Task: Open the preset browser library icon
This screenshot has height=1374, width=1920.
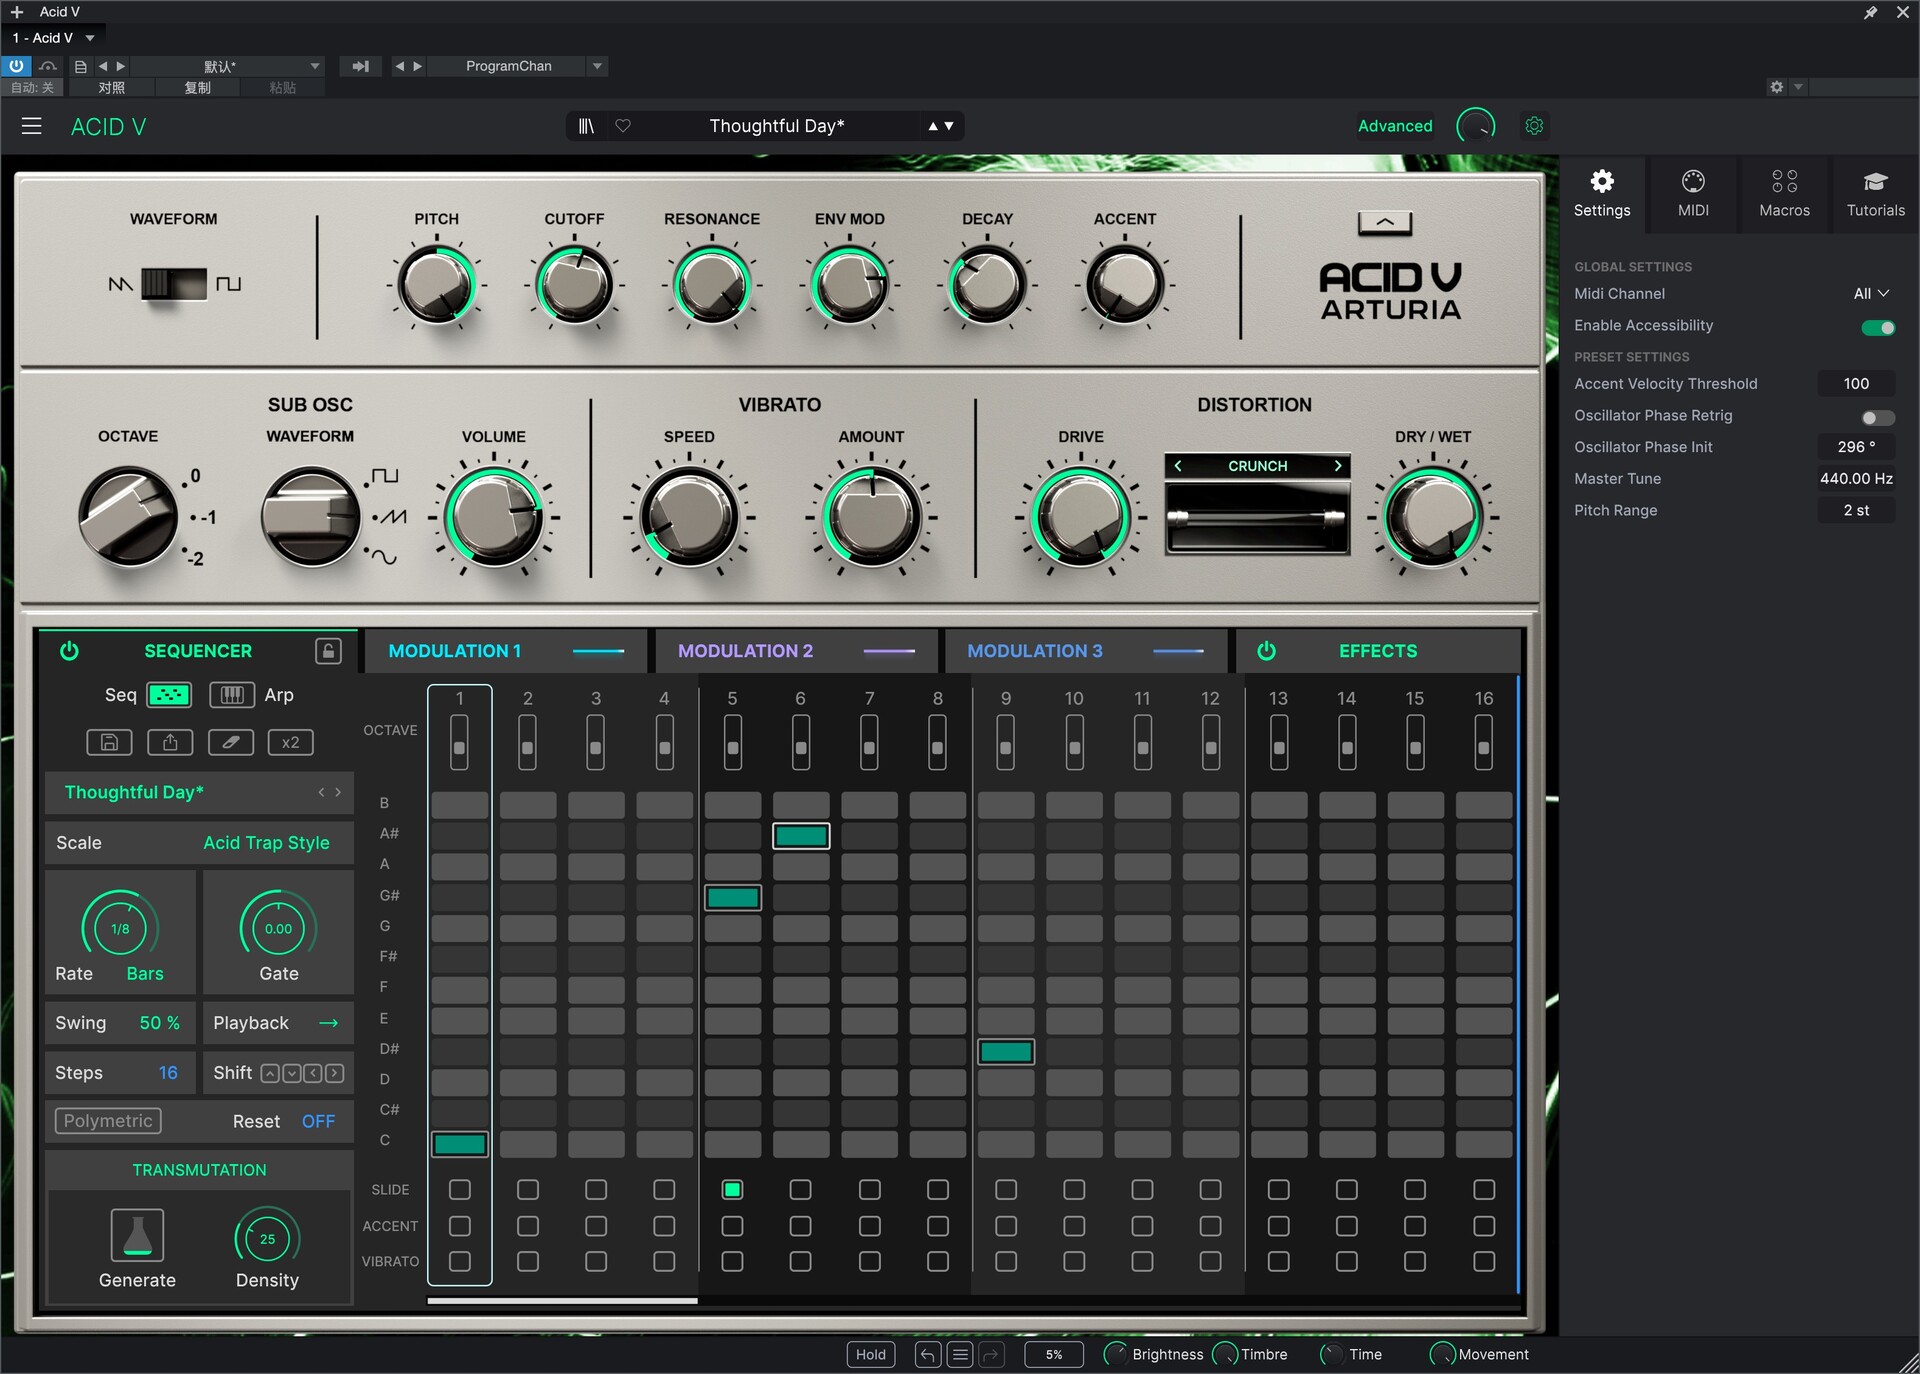Action: click(x=586, y=126)
